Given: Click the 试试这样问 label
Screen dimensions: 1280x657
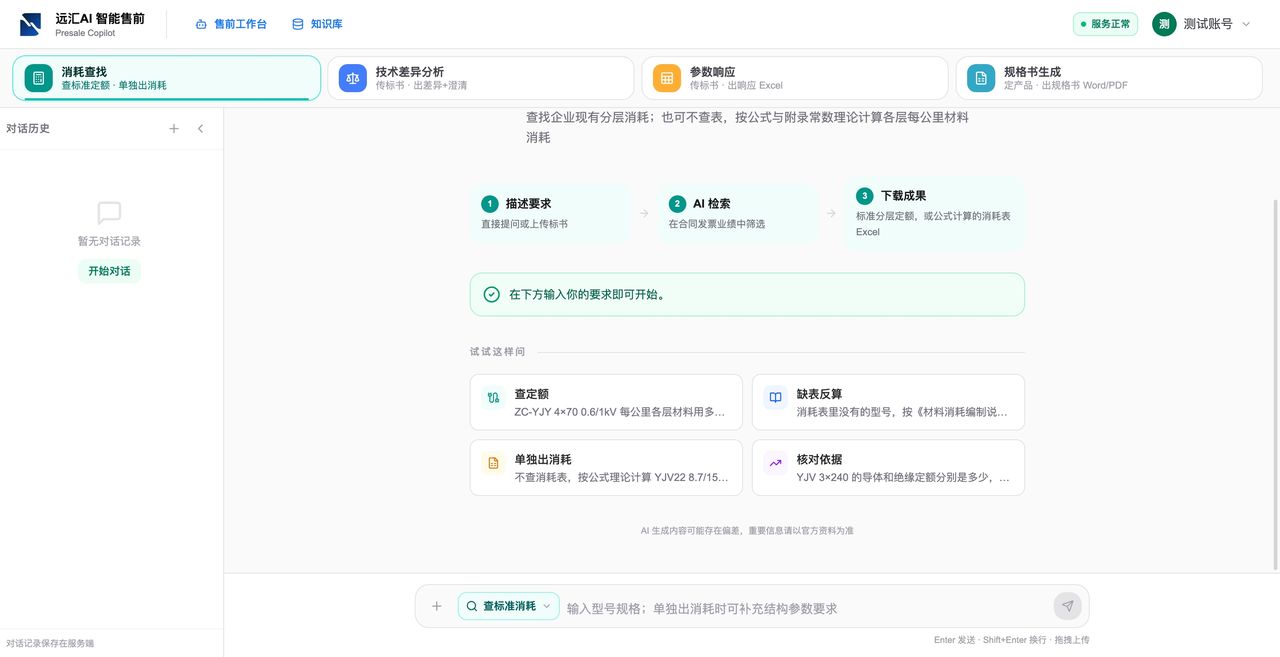Looking at the screenshot, I should (x=497, y=352).
